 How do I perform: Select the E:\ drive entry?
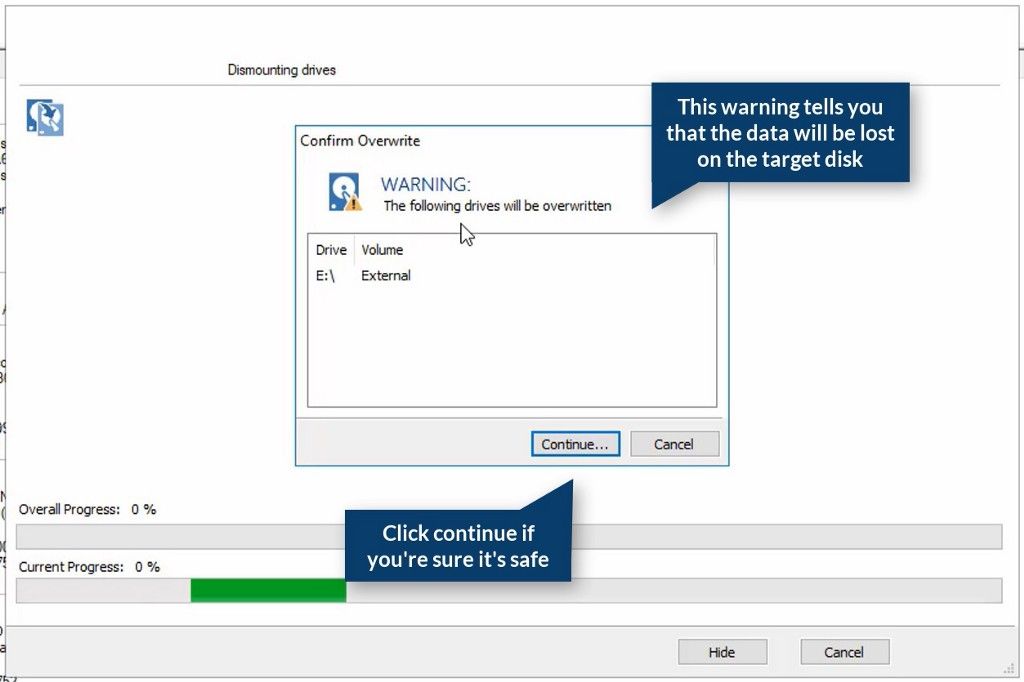325,276
